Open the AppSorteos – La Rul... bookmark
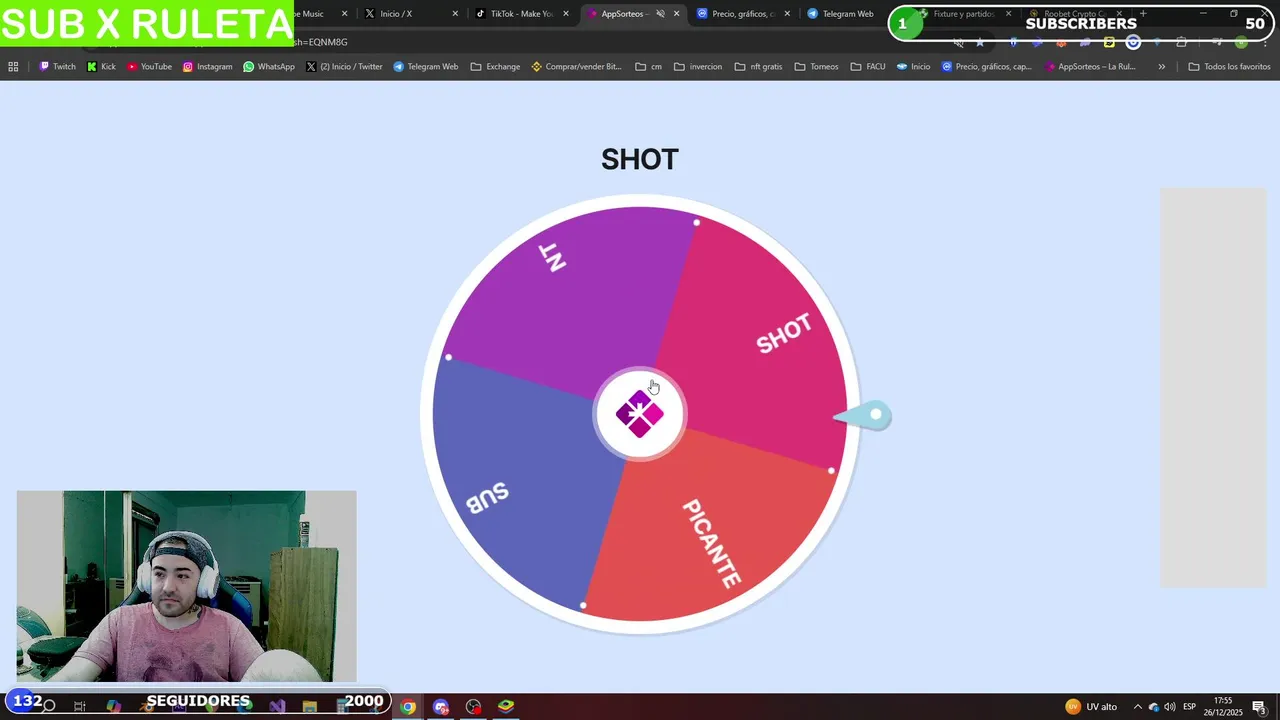This screenshot has width=1280, height=720. 1090,67
